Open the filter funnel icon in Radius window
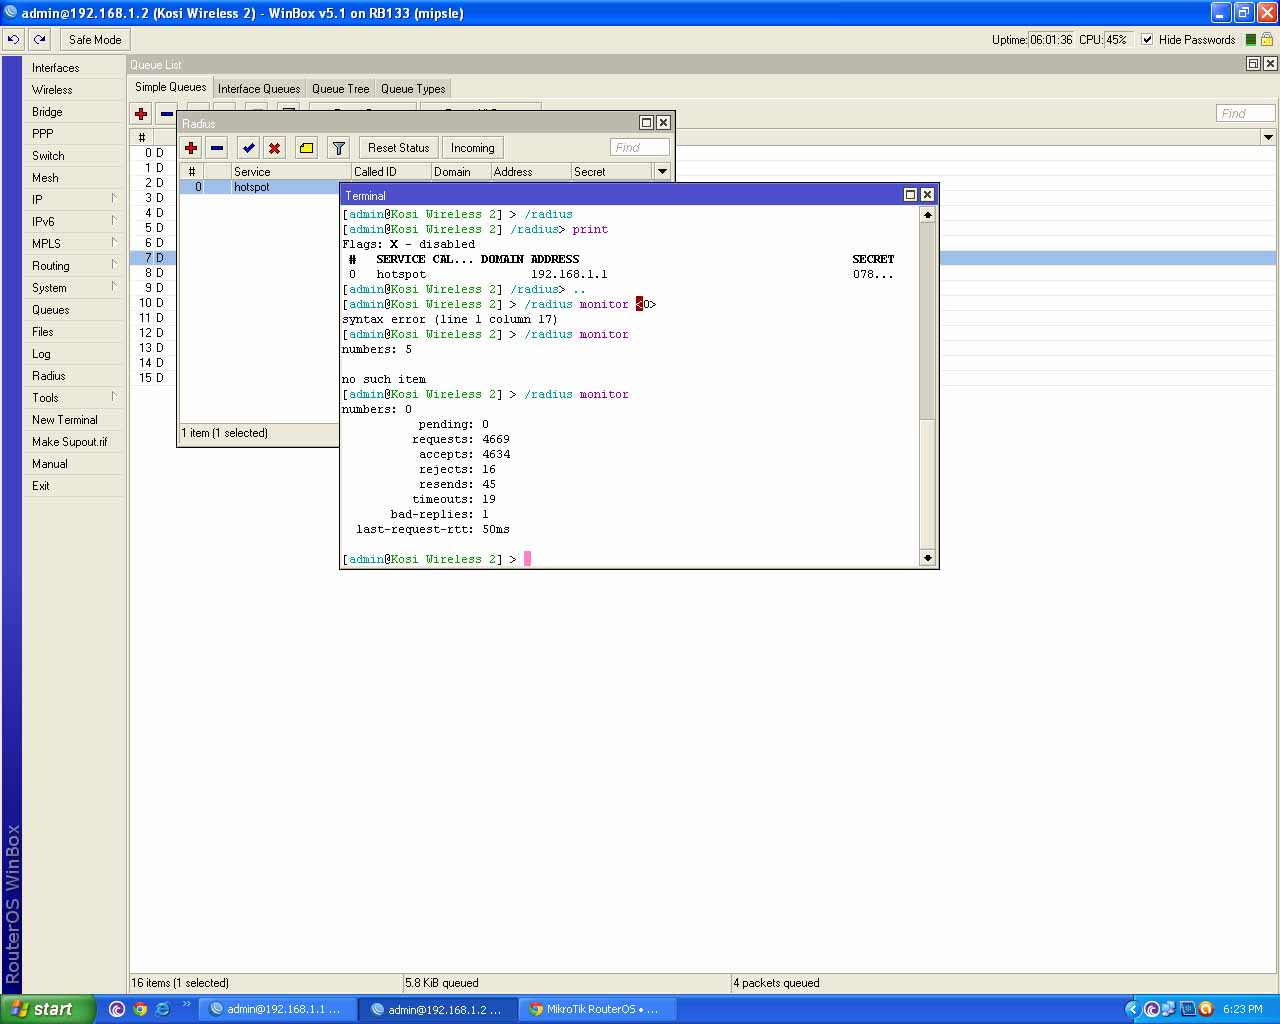The width and height of the screenshot is (1280, 1024). click(x=339, y=148)
